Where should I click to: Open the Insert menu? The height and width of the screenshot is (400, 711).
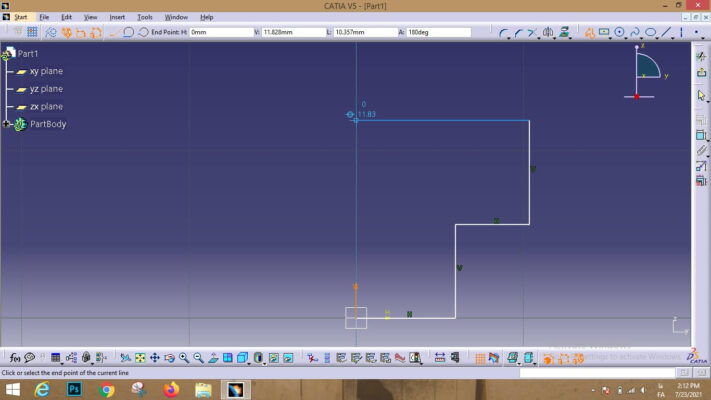coord(117,17)
